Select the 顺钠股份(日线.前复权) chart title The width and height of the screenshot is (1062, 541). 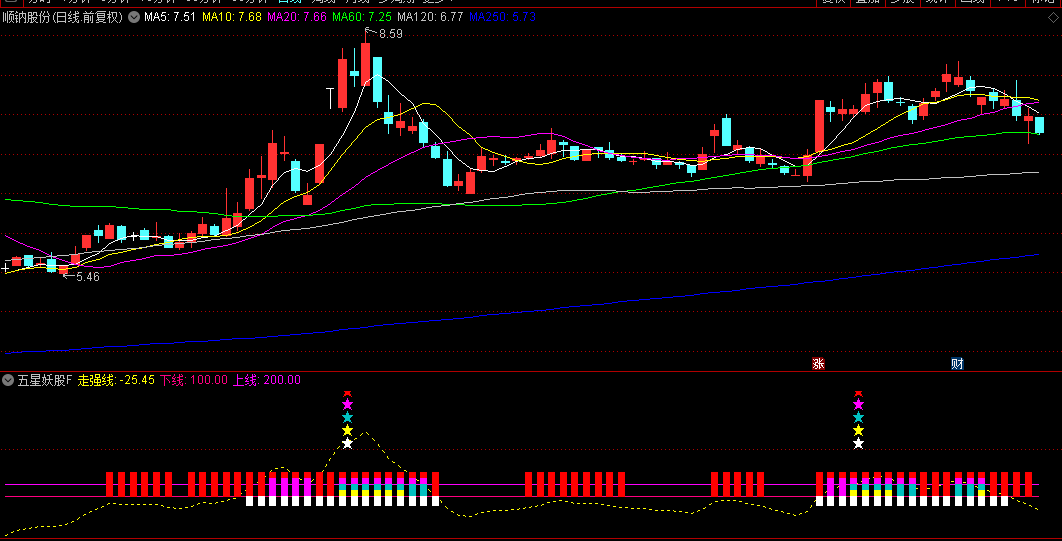[63, 17]
